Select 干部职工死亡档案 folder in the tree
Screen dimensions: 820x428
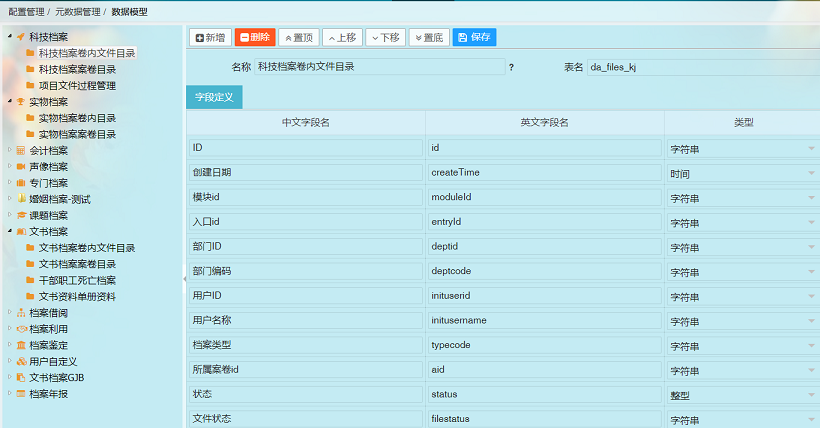(x=77, y=280)
